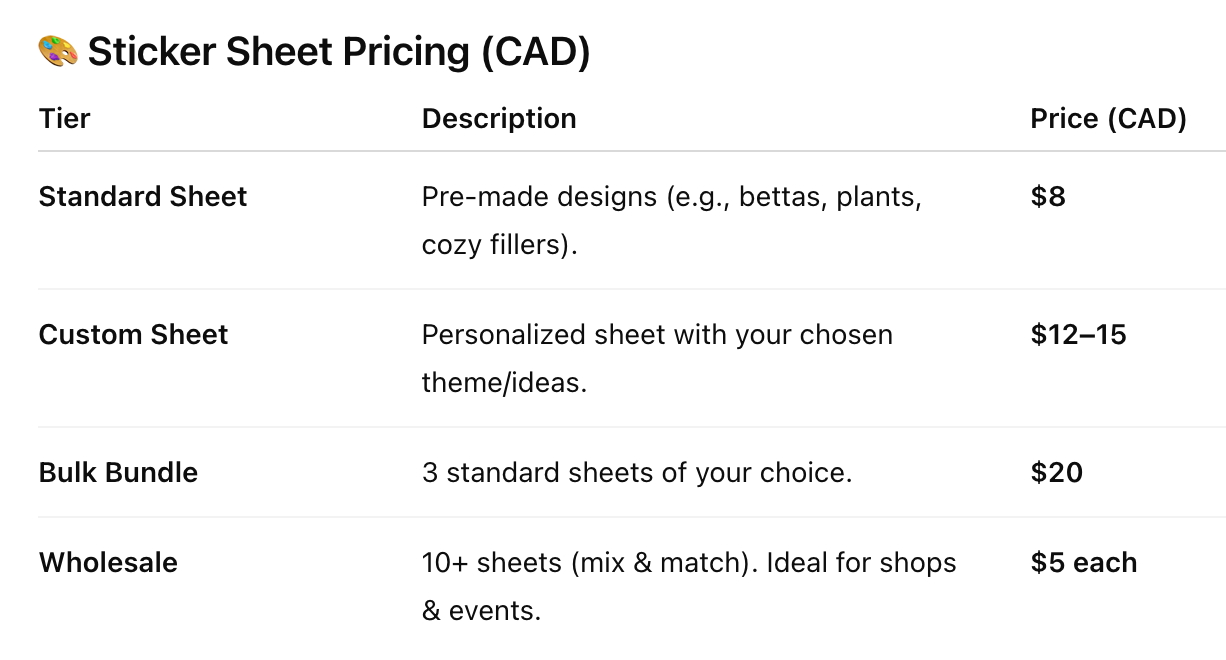Click the pre-made designs description text

click(x=671, y=197)
